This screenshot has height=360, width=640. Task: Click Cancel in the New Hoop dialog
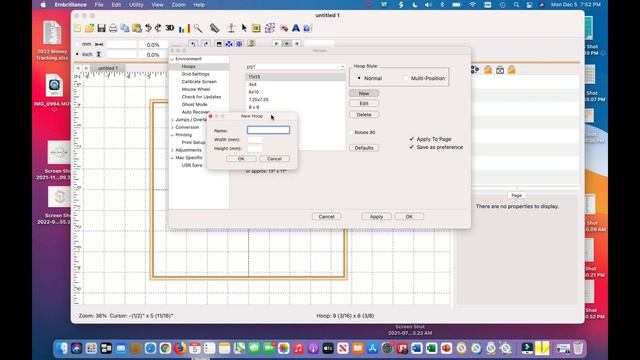(274, 158)
